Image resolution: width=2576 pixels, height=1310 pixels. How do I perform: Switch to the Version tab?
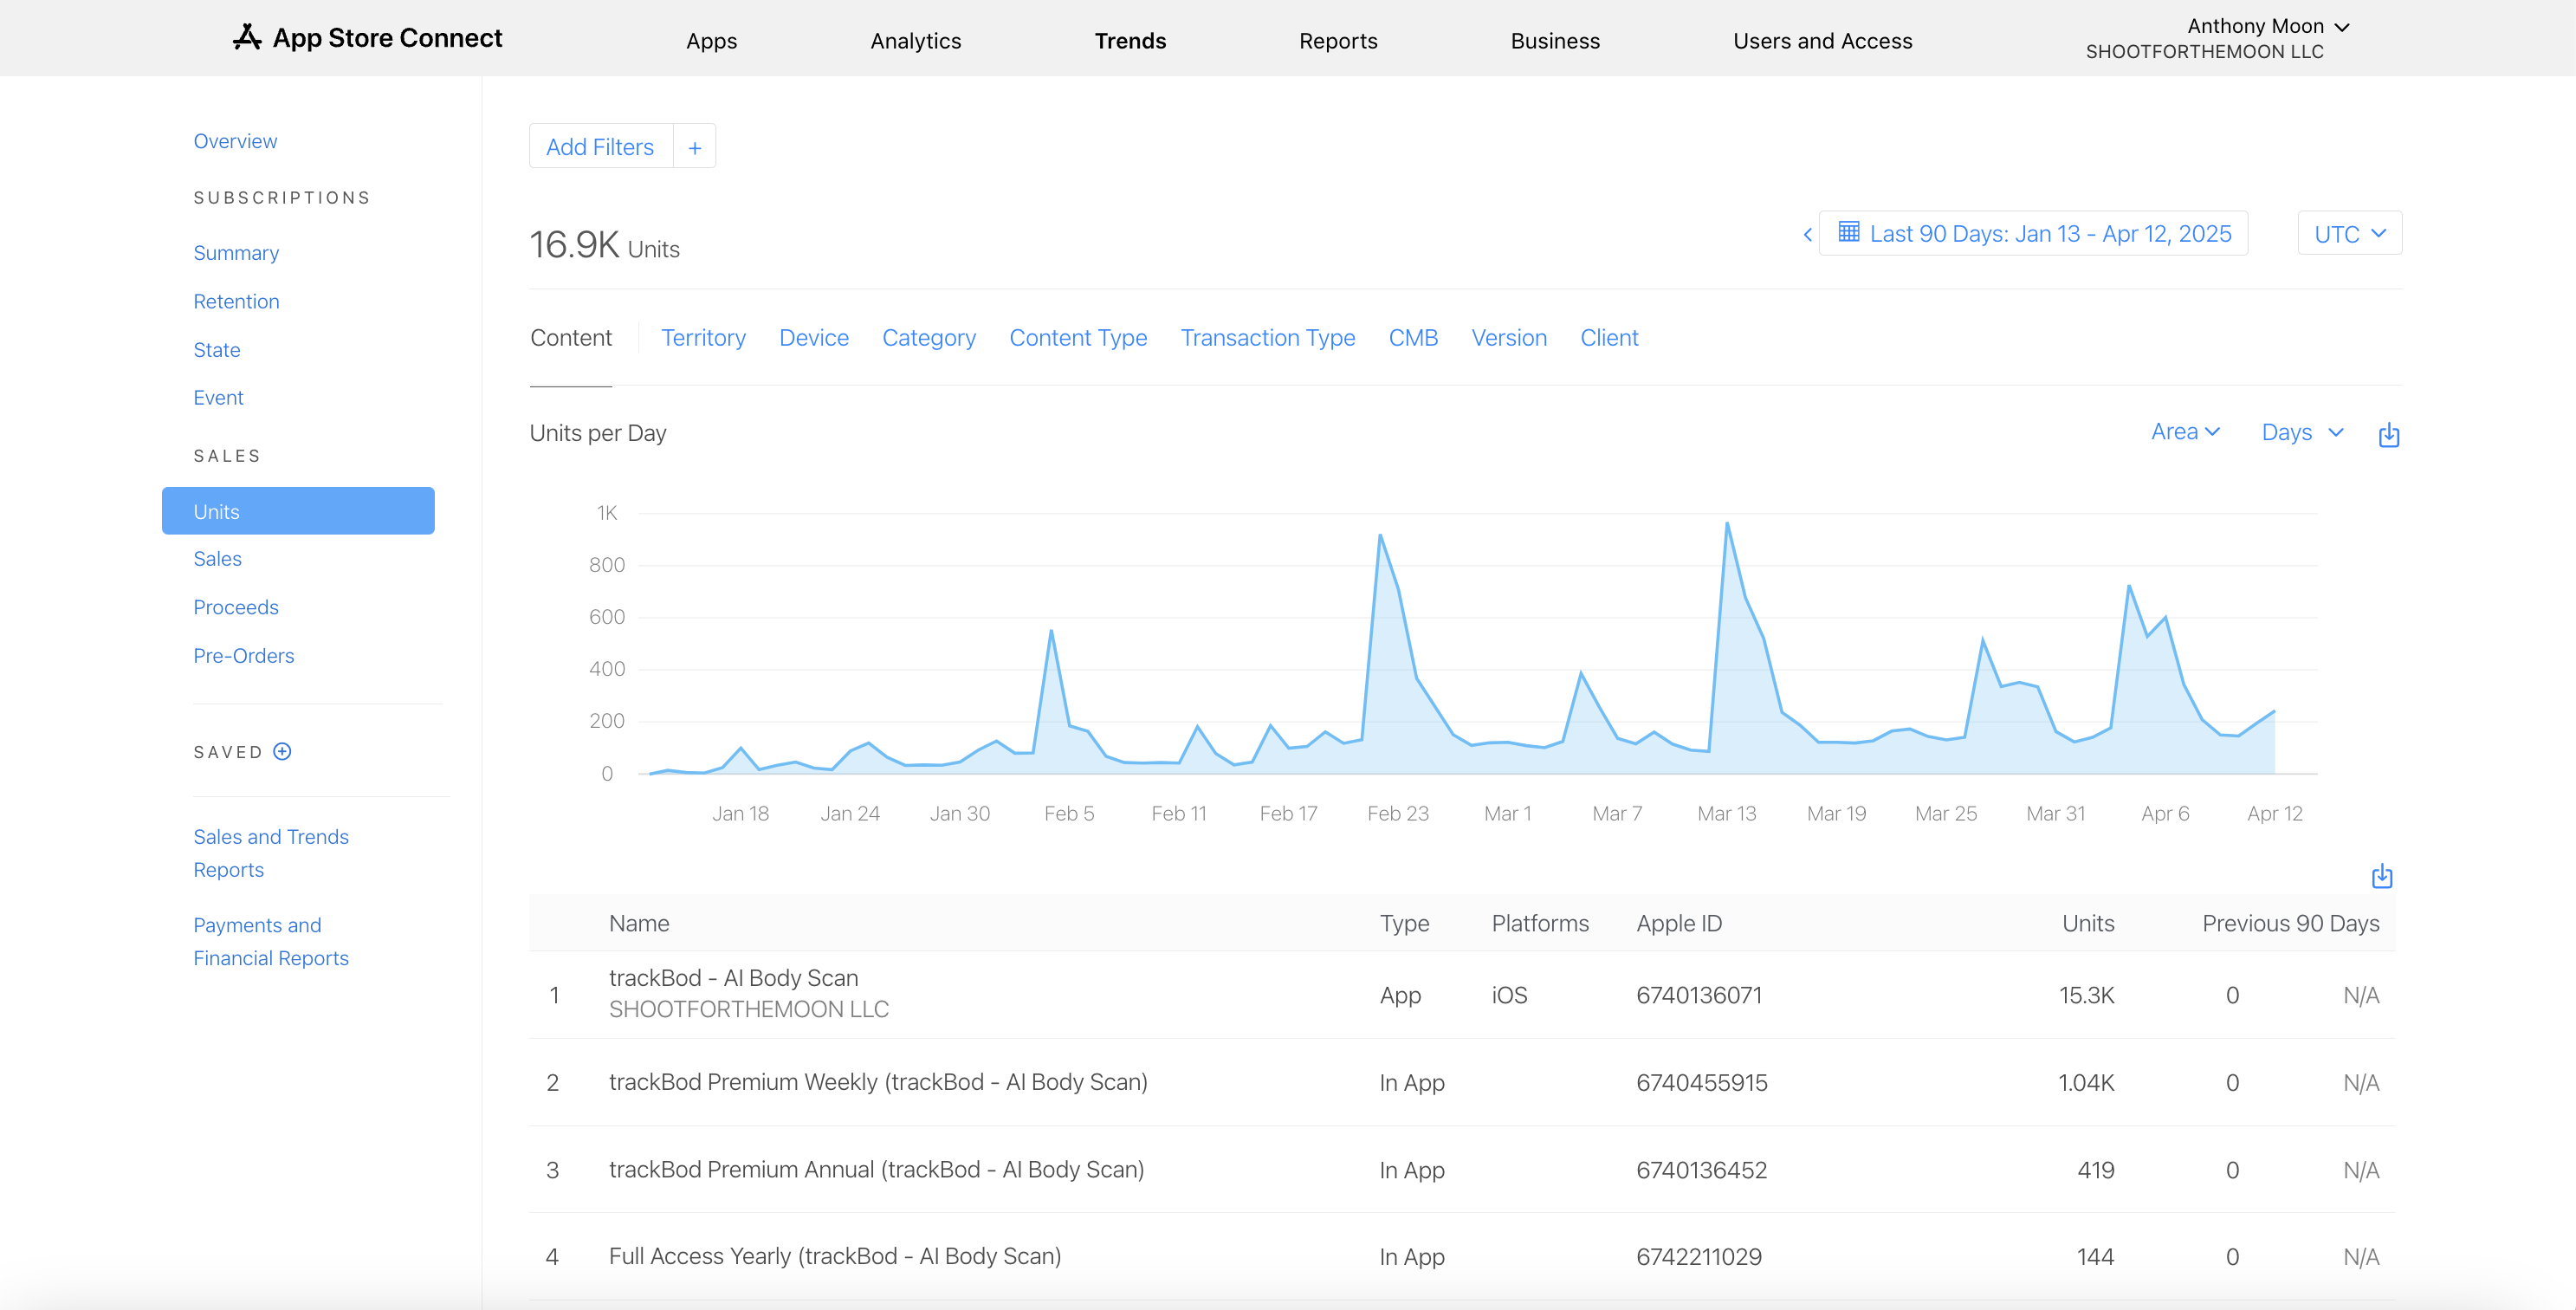coord(1509,338)
